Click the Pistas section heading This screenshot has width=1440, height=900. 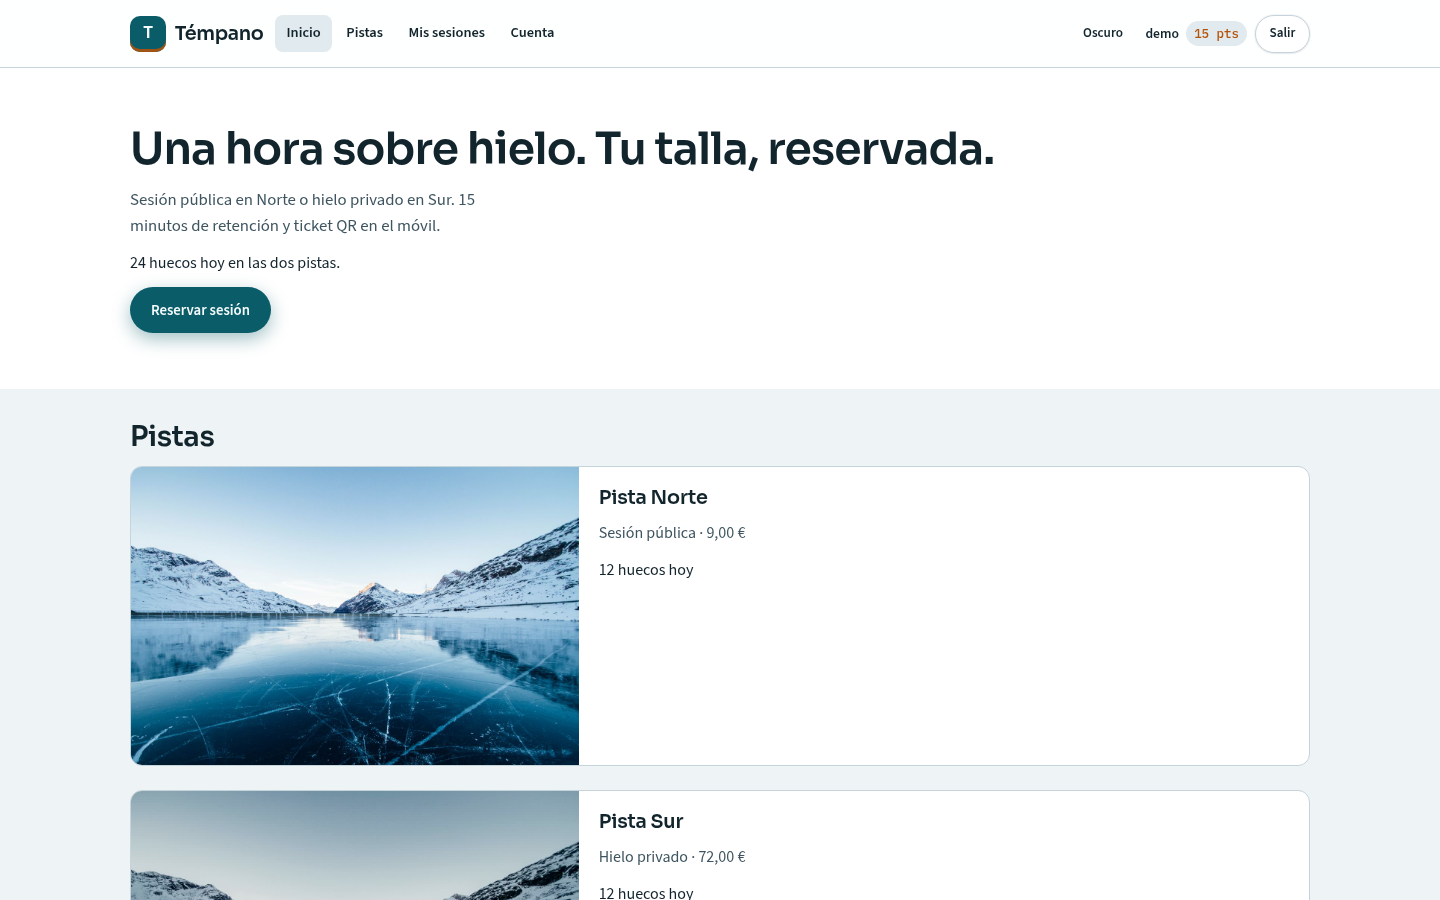172,436
